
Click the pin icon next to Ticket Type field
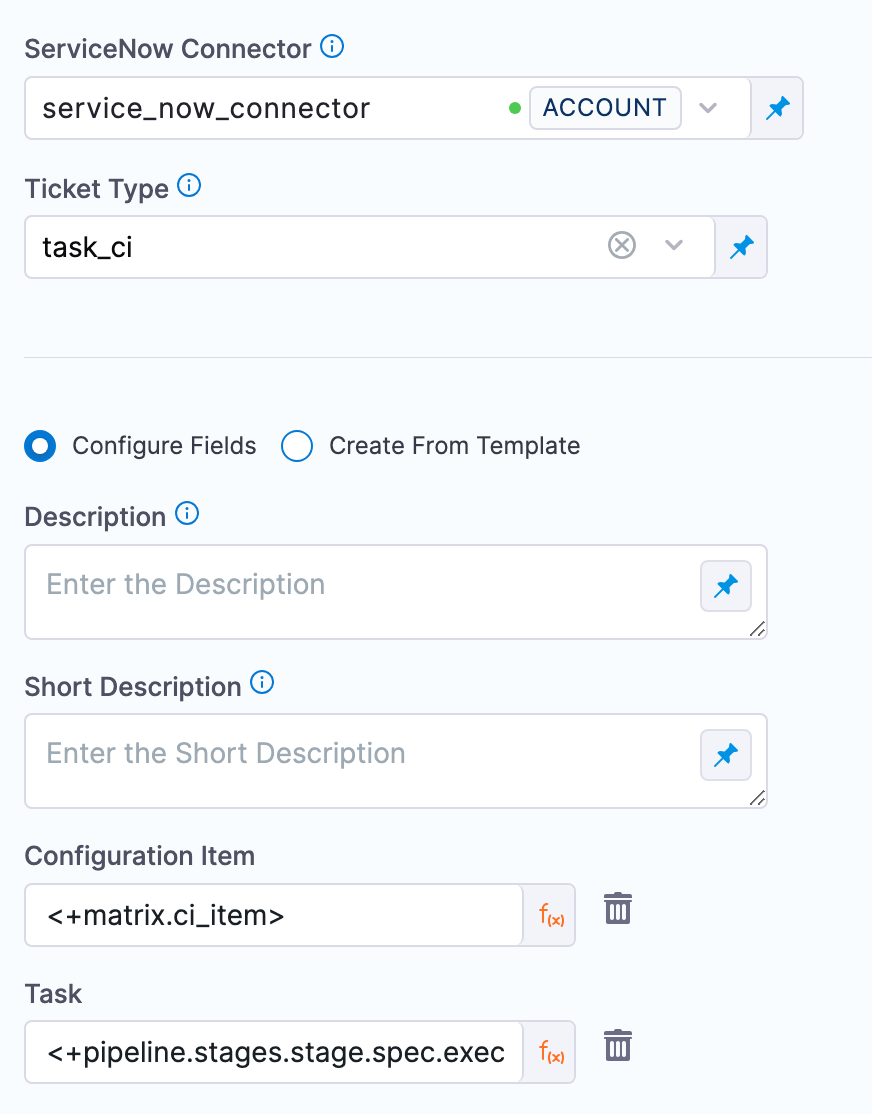pyautogui.click(x=741, y=246)
